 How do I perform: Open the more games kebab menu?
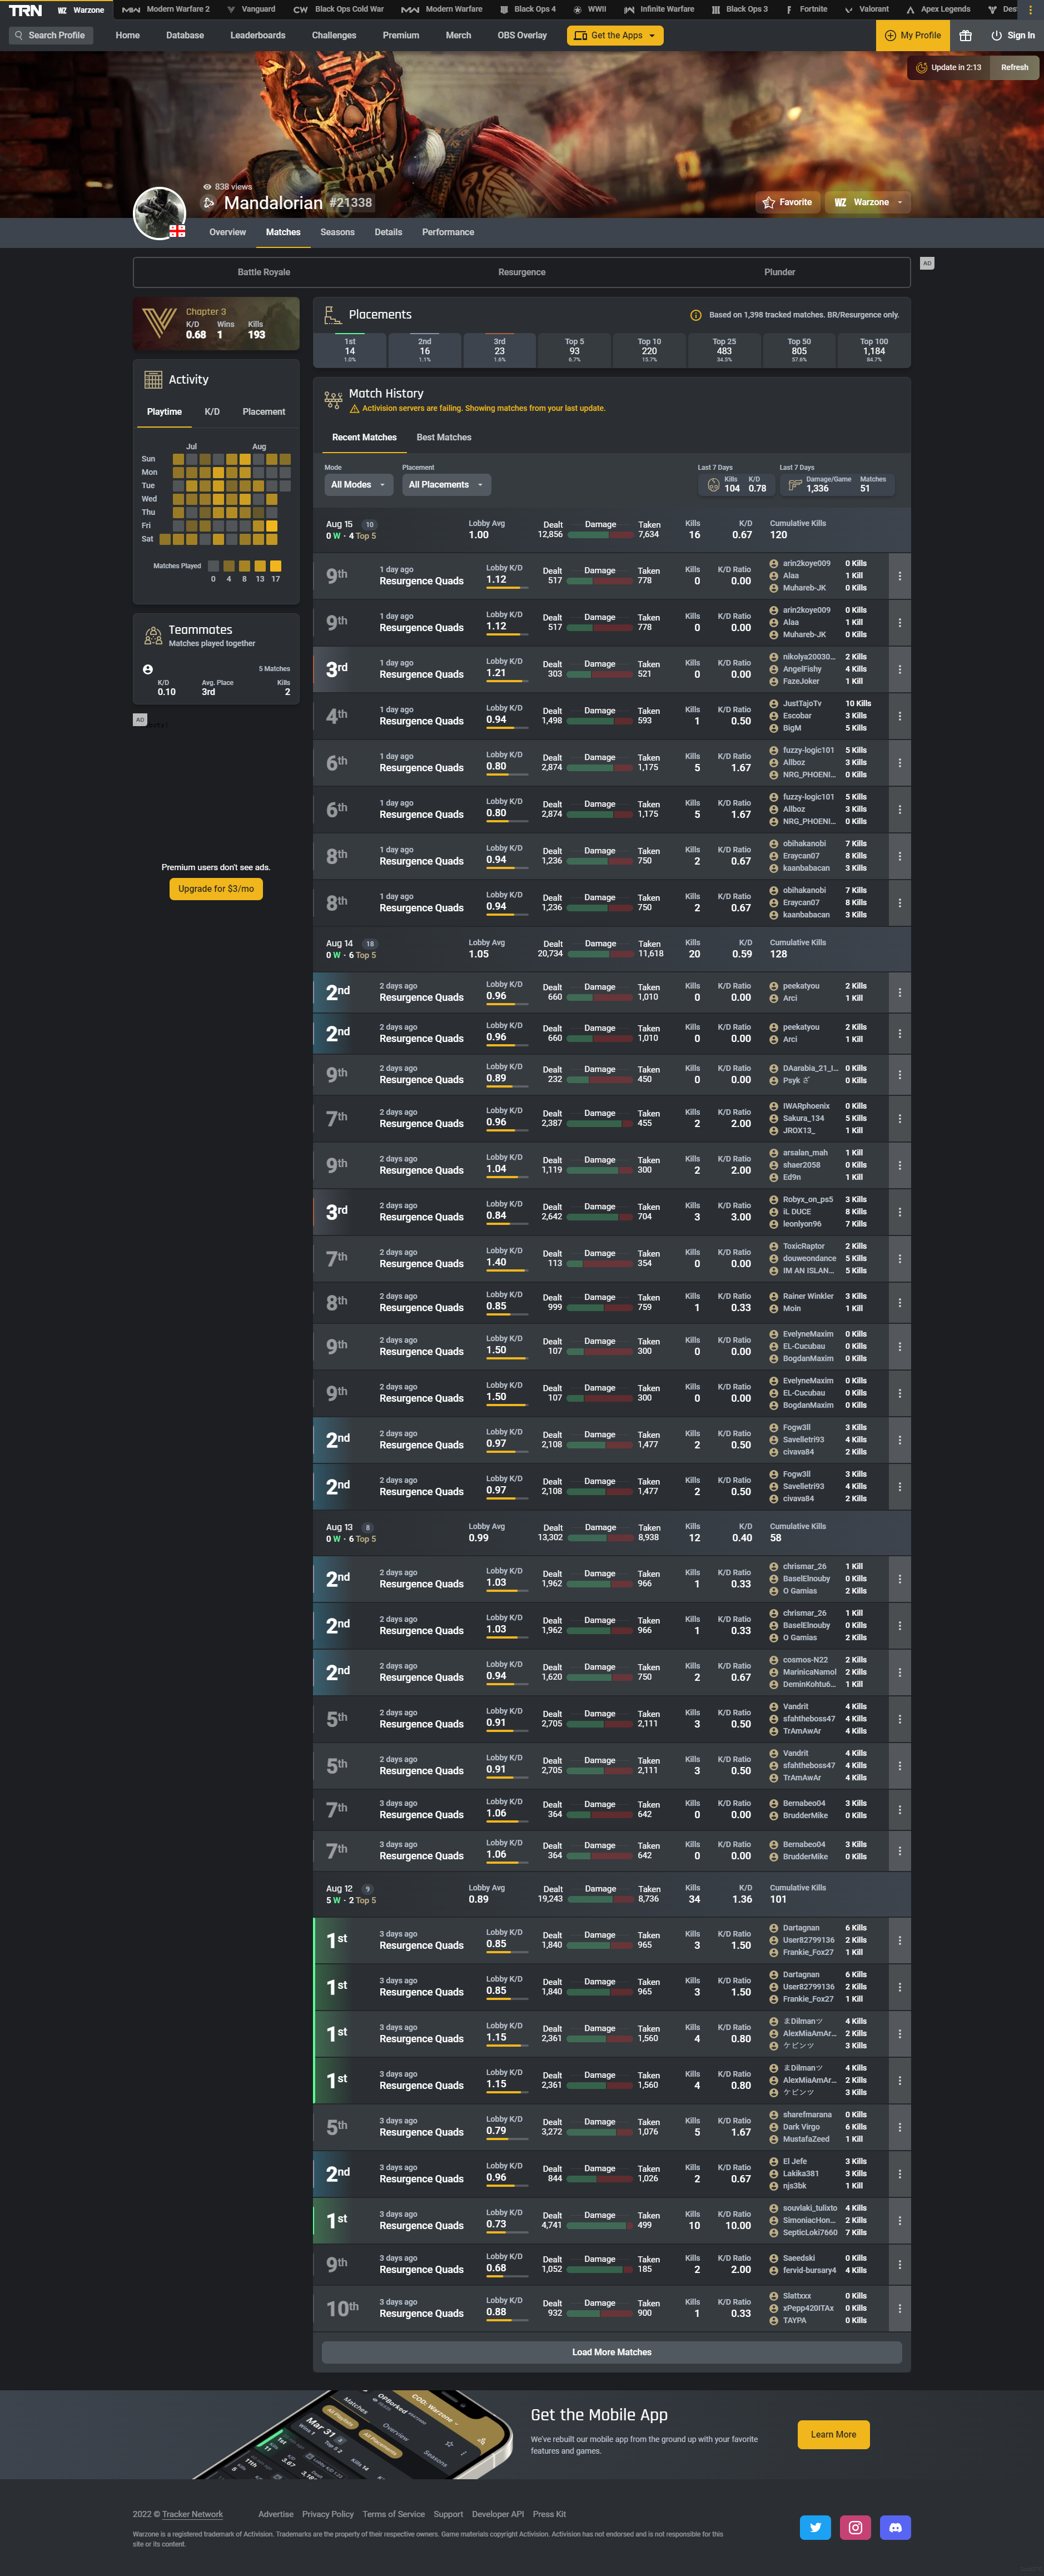pyautogui.click(x=1030, y=9)
